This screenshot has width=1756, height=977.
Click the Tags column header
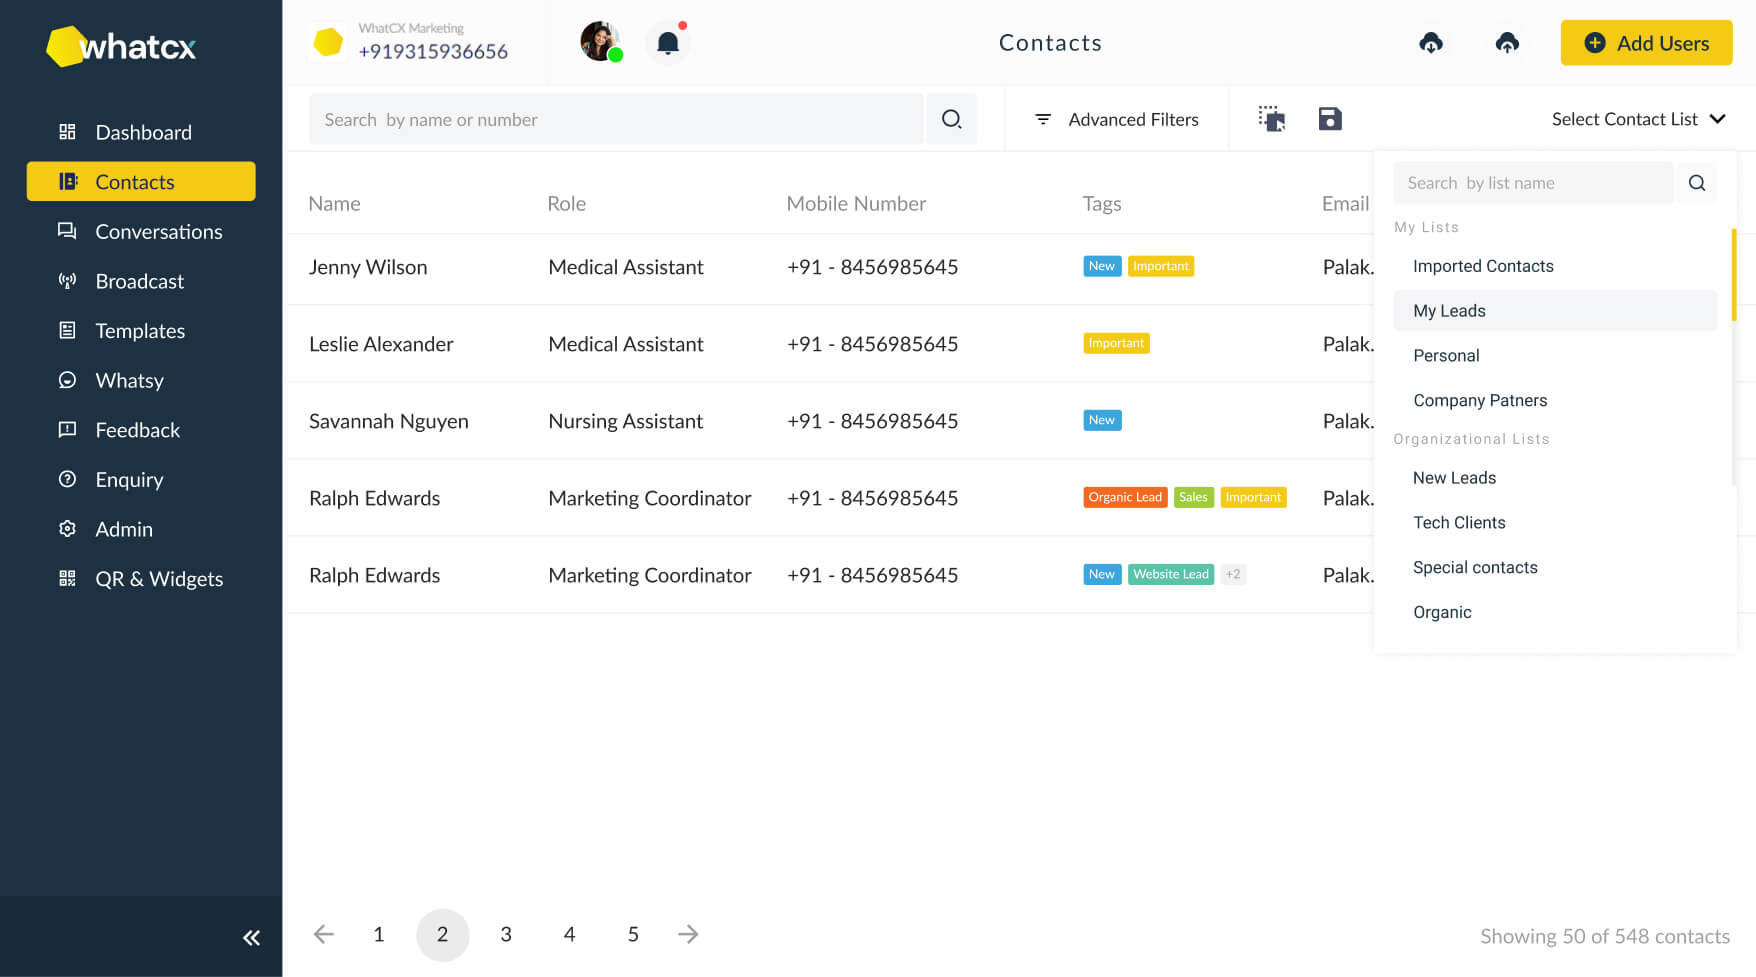(x=1102, y=203)
